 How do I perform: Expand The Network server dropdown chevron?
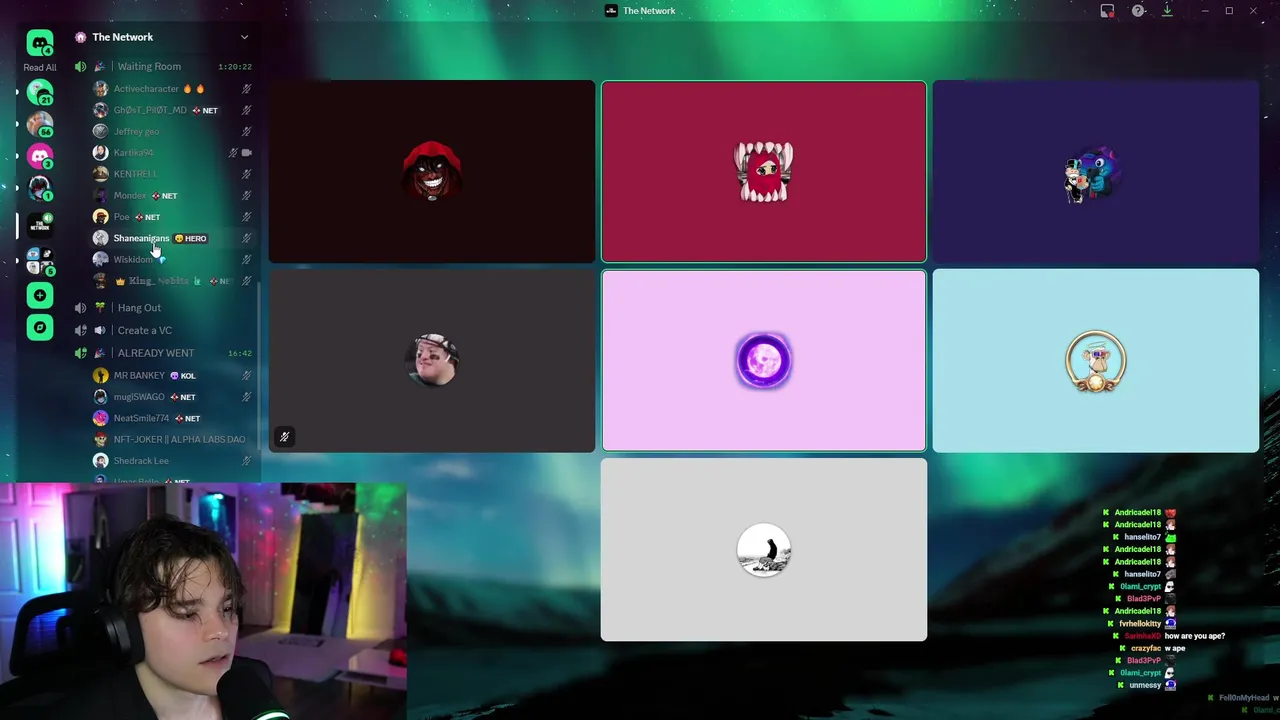(244, 37)
